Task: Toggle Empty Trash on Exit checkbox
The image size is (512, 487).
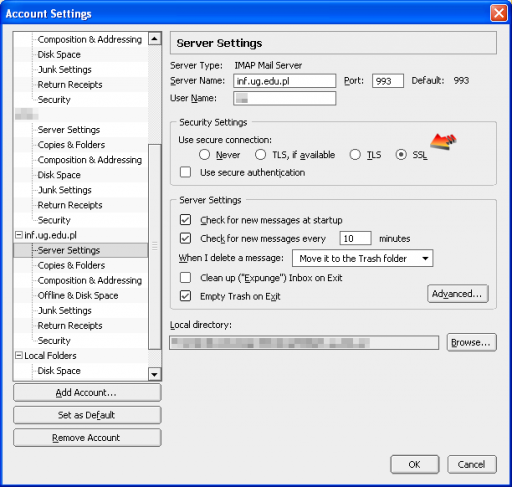Action: coord(185,296)
